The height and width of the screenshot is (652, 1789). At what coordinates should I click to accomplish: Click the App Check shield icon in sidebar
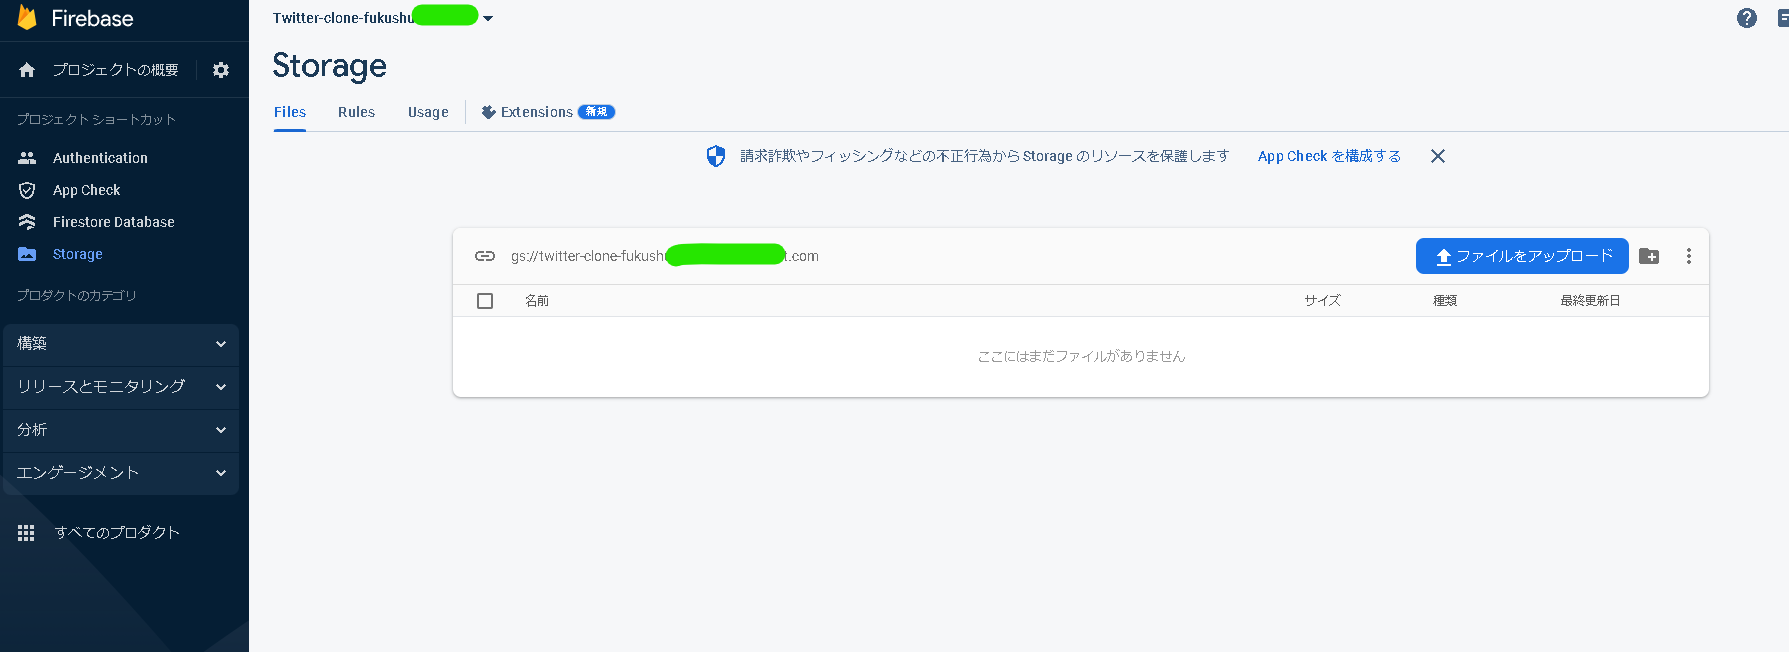pyautogui.click(x=27, y=190)
